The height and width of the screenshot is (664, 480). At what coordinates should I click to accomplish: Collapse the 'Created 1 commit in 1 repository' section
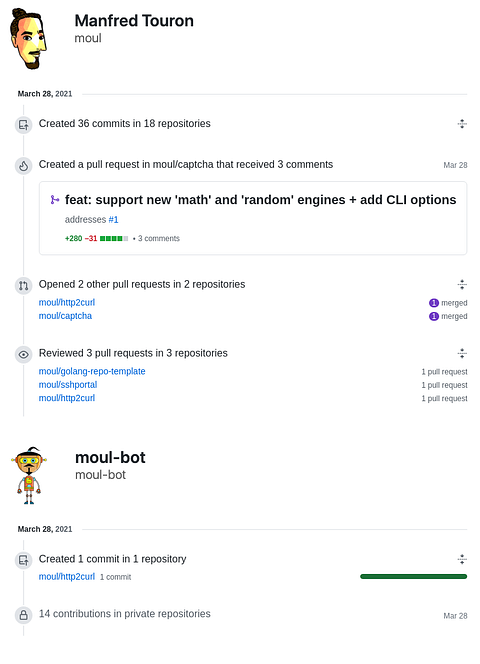coord(462,559)
